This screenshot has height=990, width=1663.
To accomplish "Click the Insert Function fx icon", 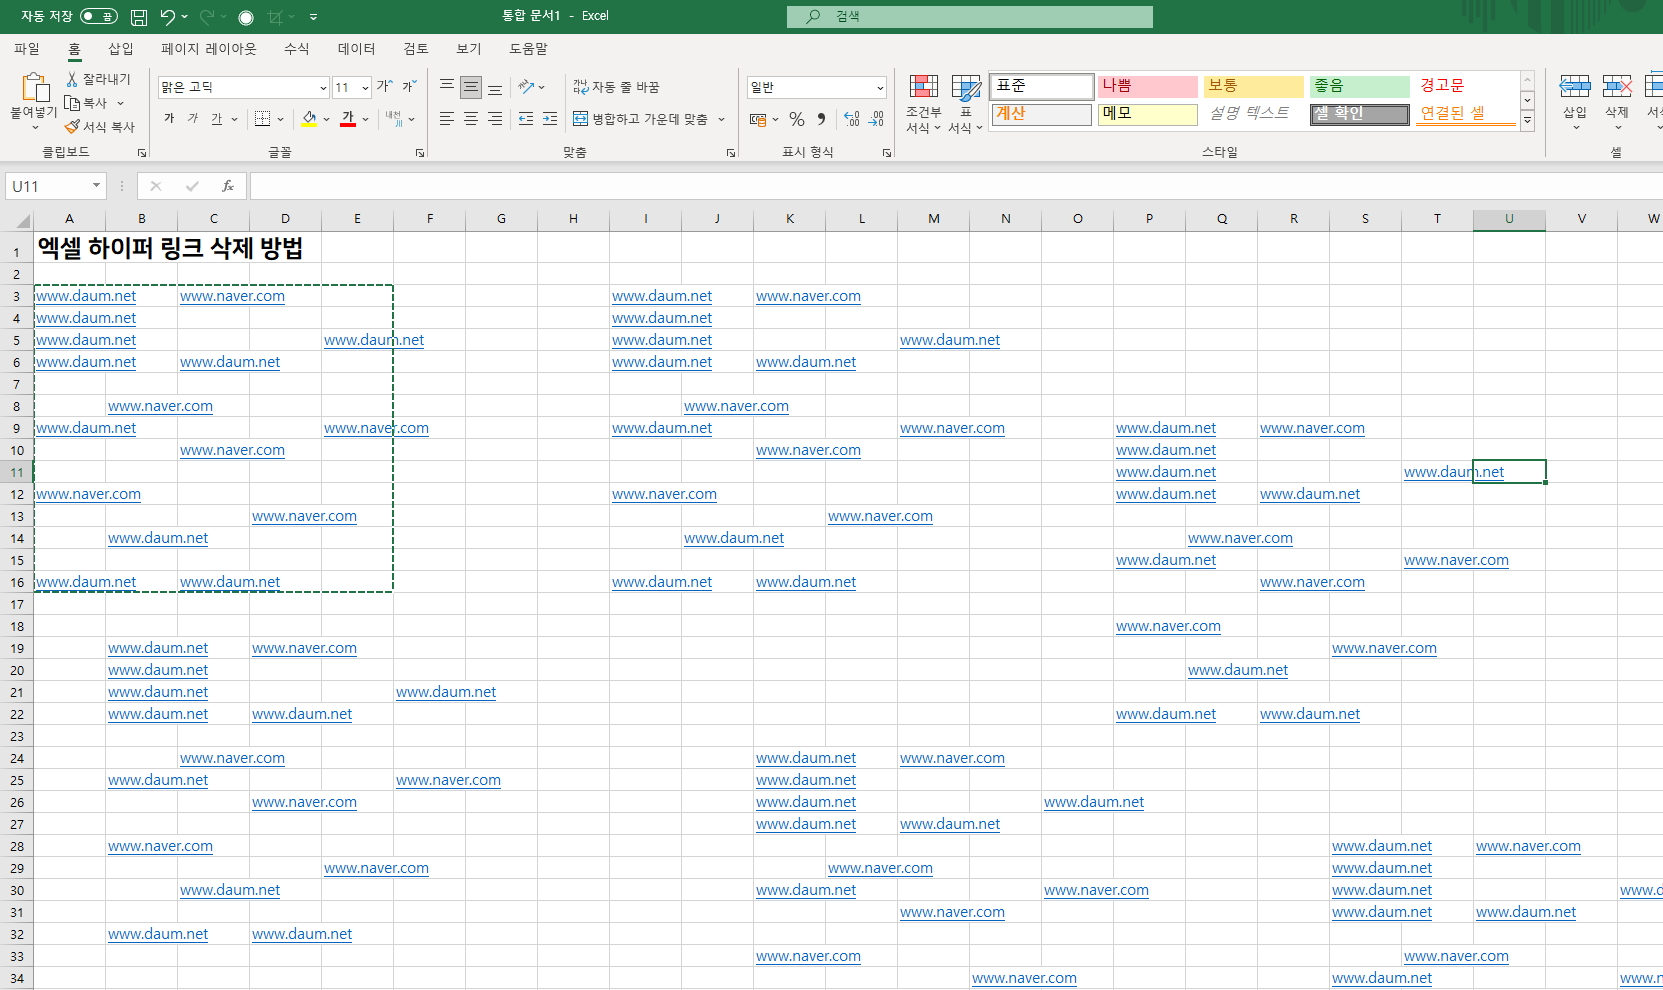I will pyautogui.click(x=228, y=186).
